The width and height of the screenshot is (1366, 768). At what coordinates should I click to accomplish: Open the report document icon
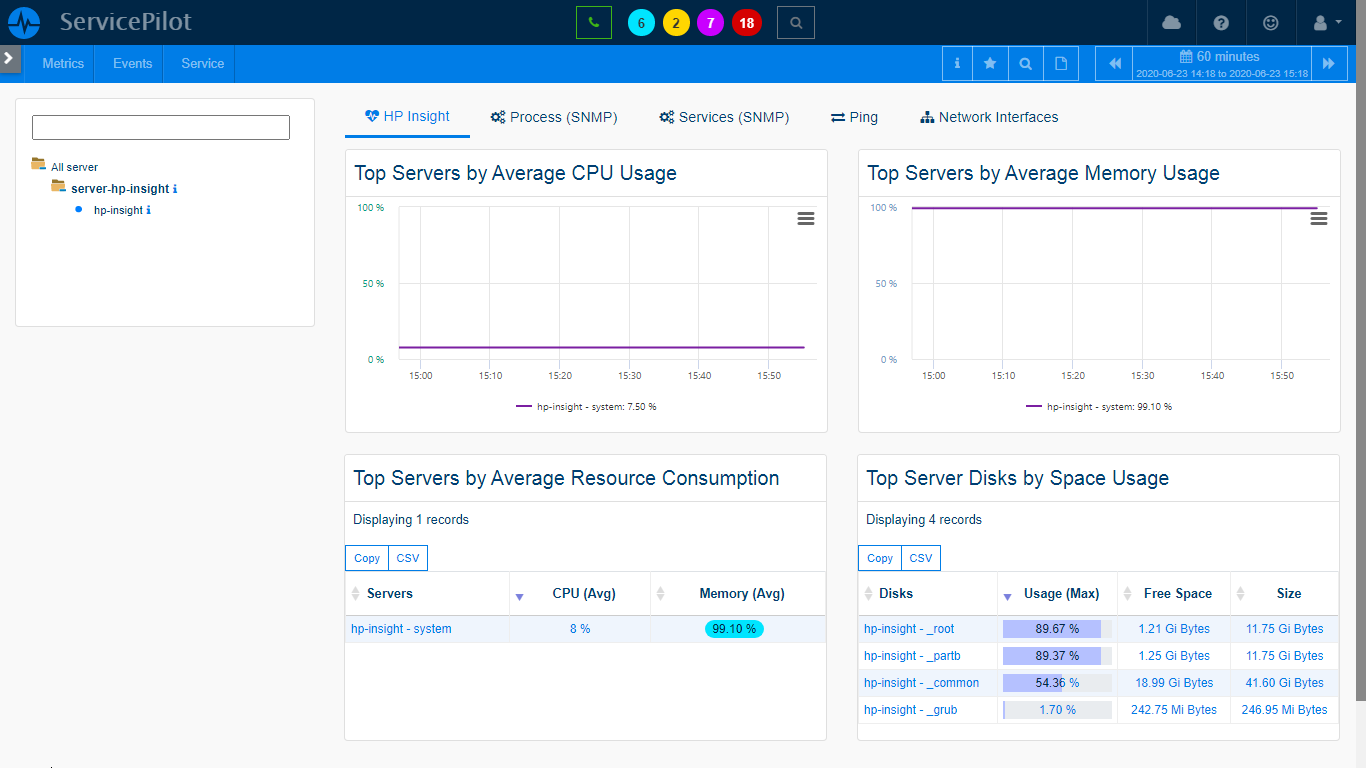point(1060,62)
